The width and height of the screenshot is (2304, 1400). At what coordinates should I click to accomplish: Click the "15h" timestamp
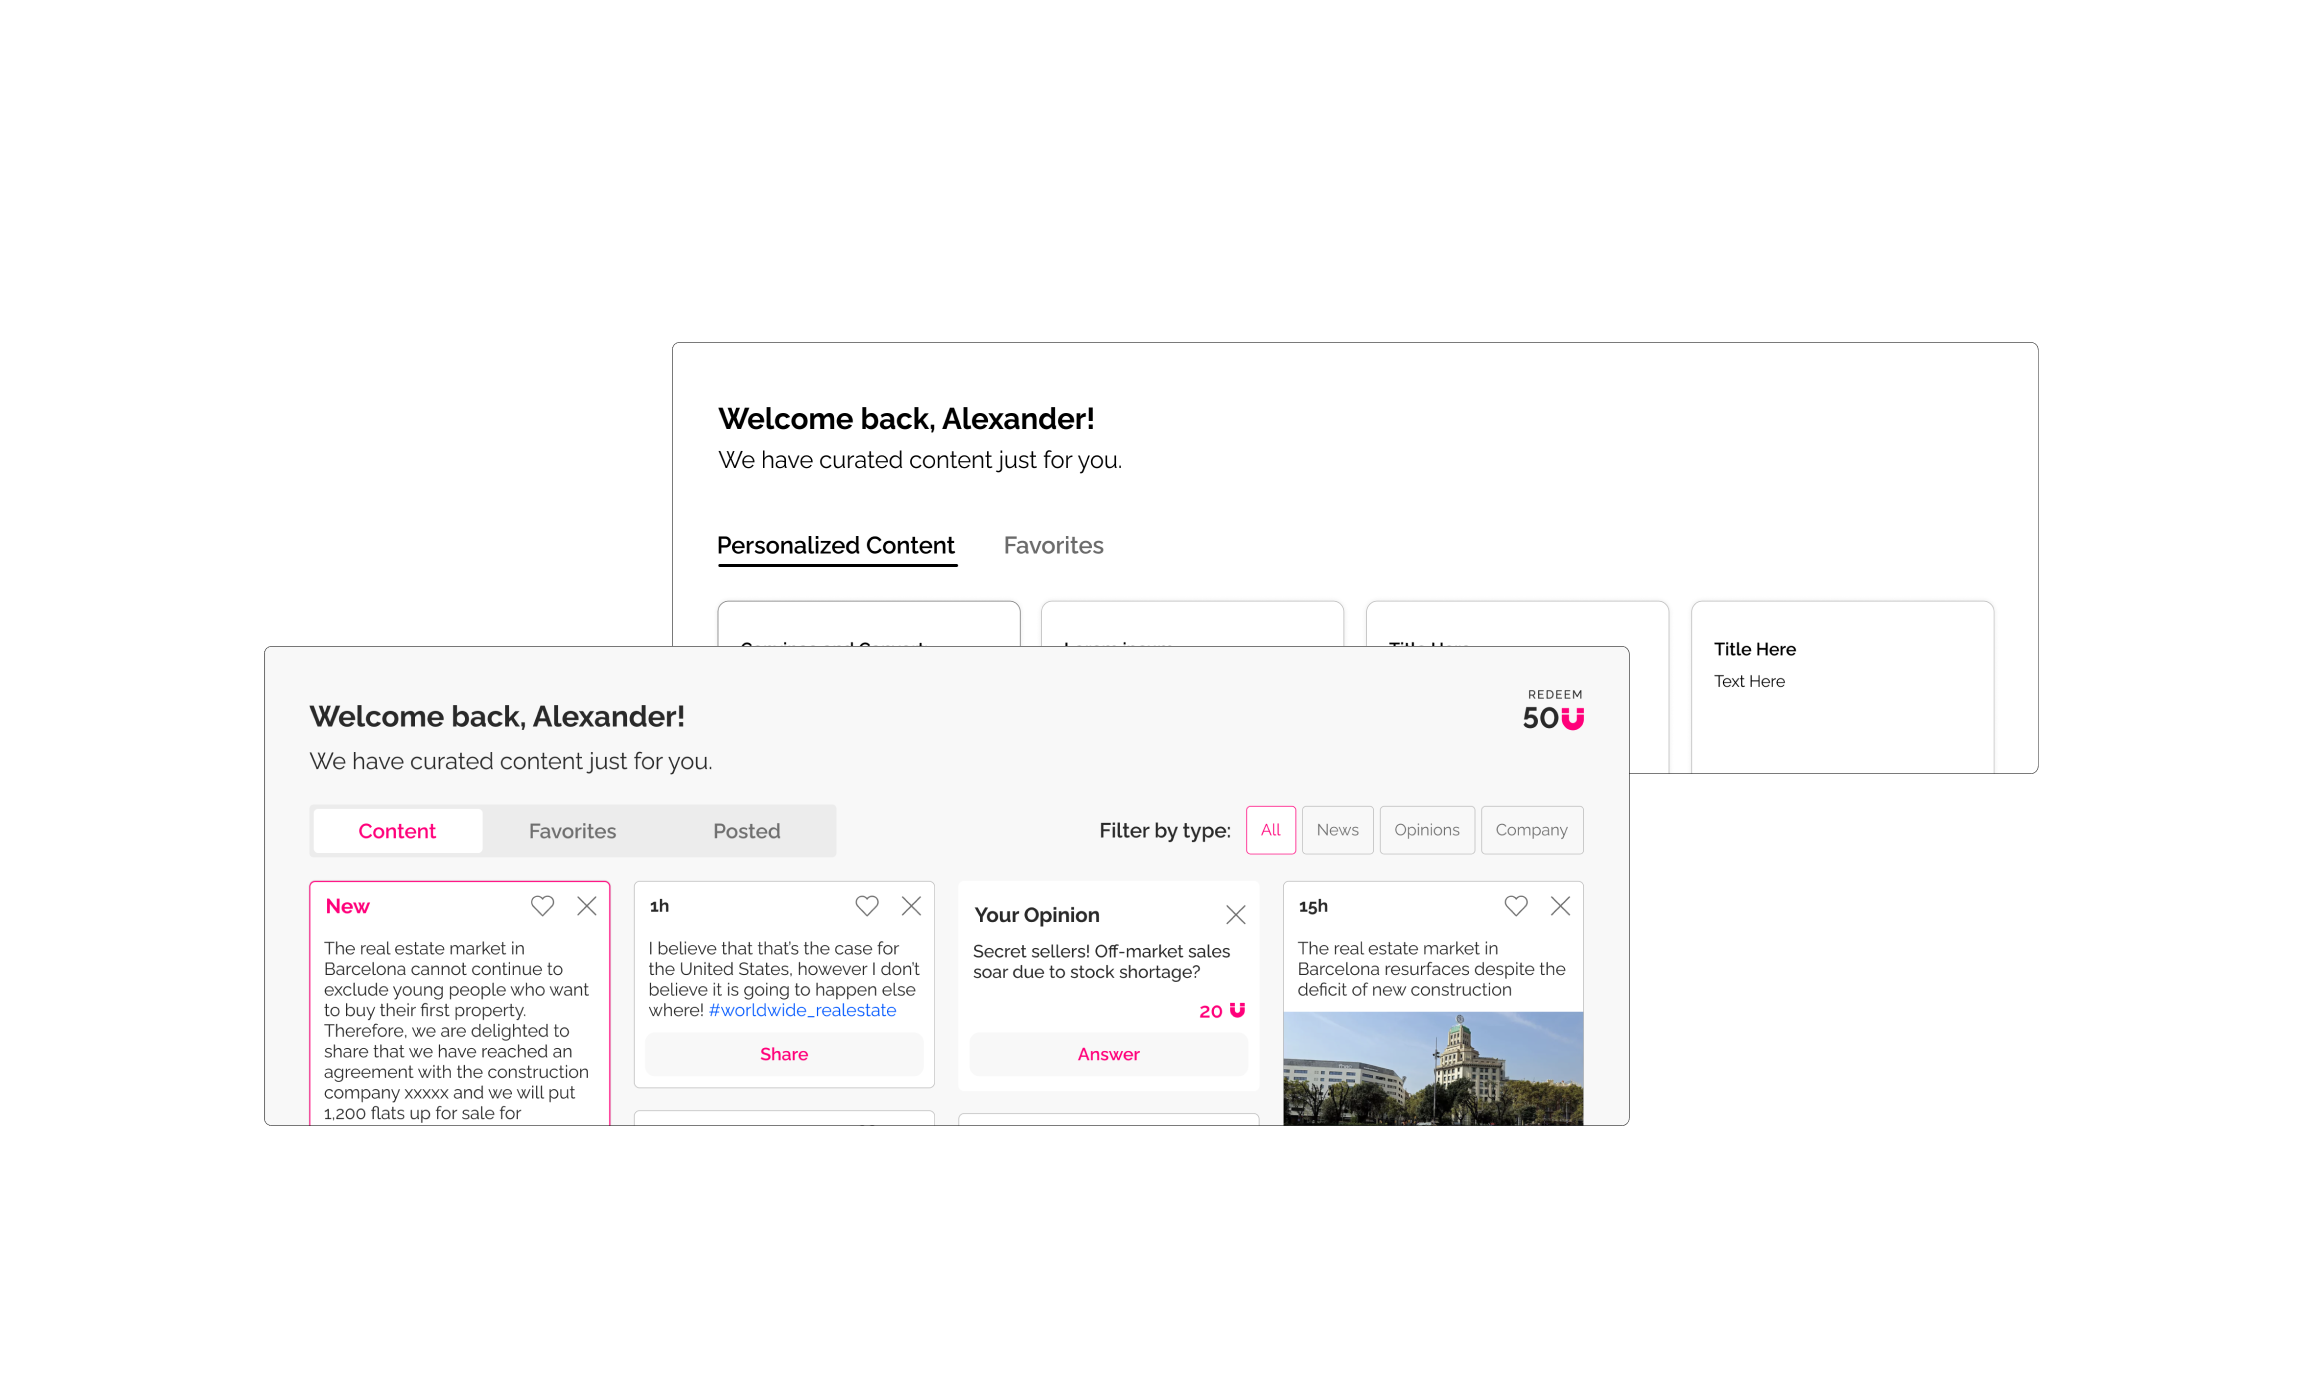(1313, 906)
